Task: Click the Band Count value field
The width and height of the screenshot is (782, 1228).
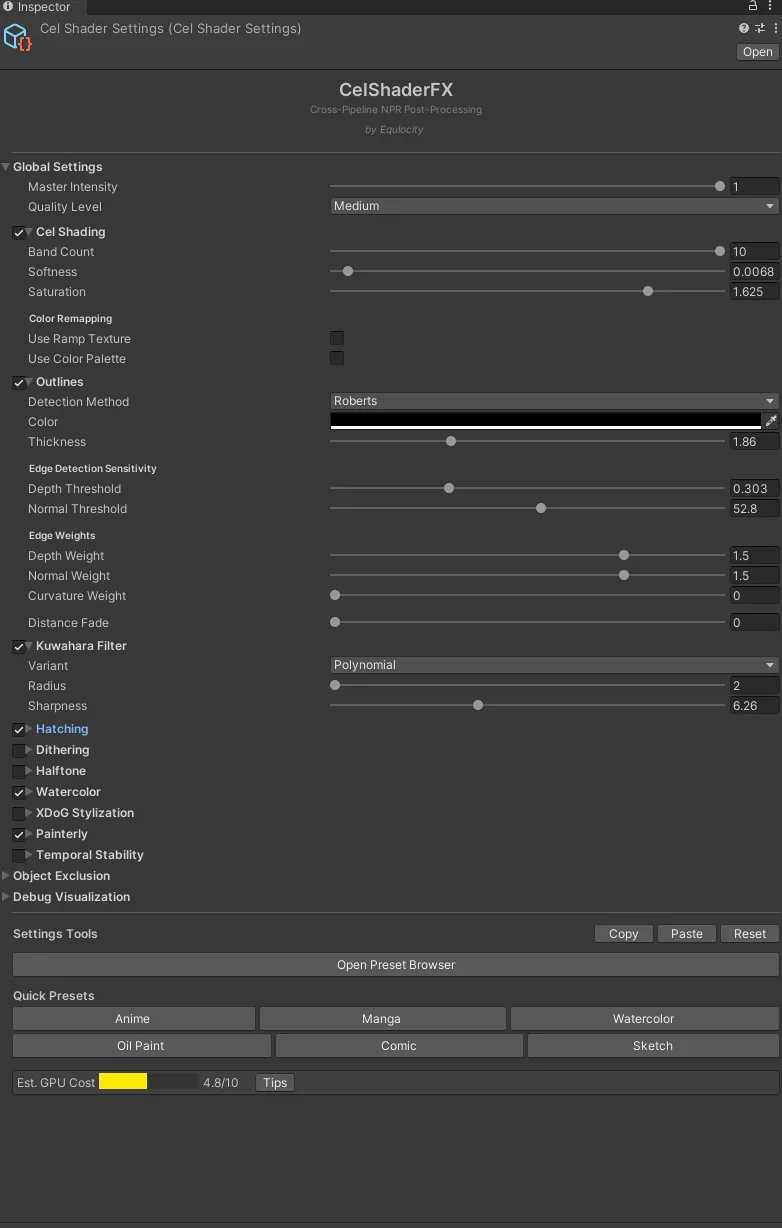Action: 754,252
